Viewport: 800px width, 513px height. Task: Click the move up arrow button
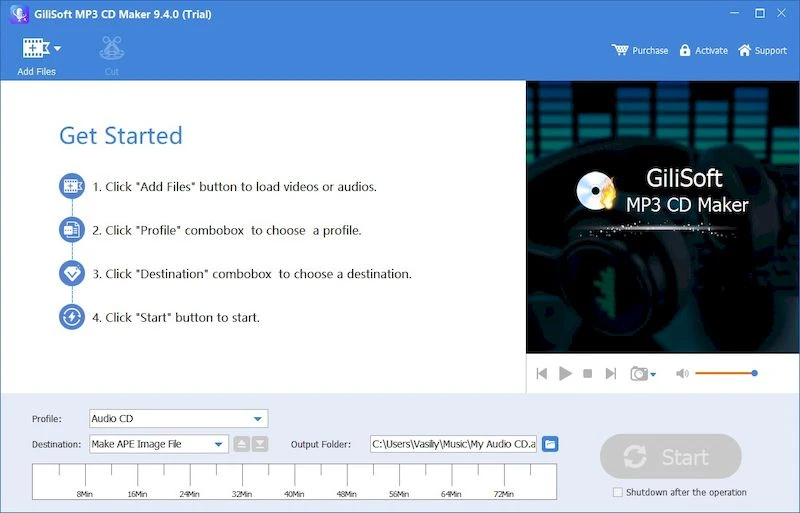[x=241, y=444]
